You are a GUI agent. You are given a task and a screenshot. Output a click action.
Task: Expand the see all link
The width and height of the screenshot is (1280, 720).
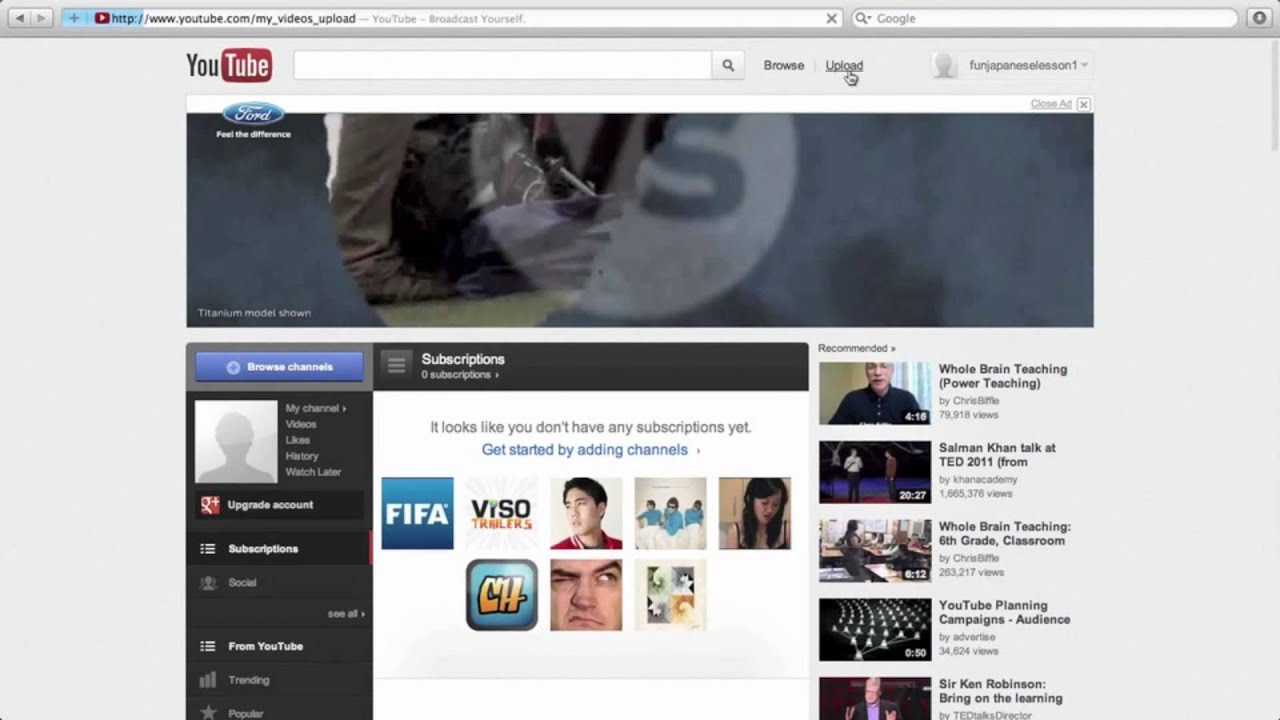coord(346,614)
